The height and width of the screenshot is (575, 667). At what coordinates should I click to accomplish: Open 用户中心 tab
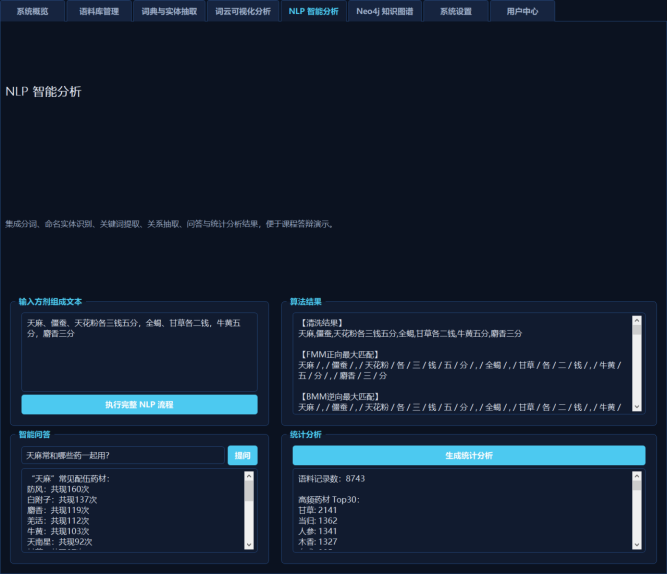(522, 11)
